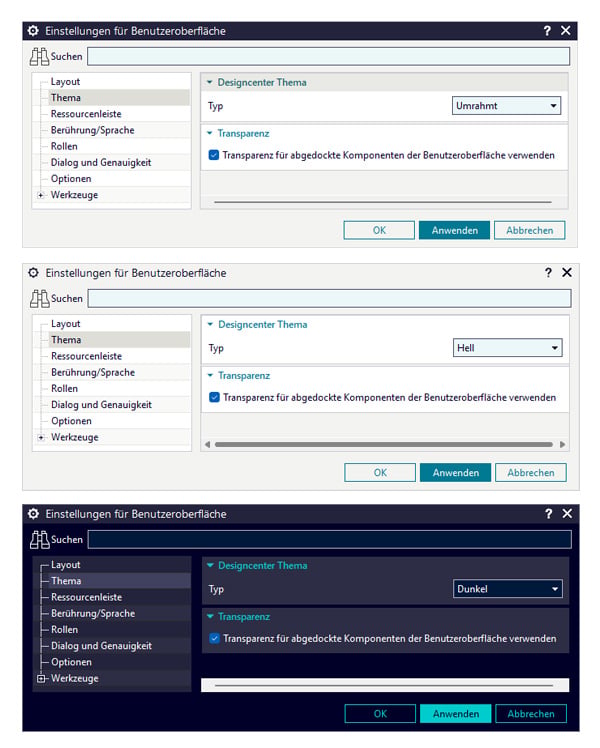The height and width of the screenshot is (748, 600).
Task: Click binoculars search icon in Umrahmt theme dialog
Action: [39, 56]
